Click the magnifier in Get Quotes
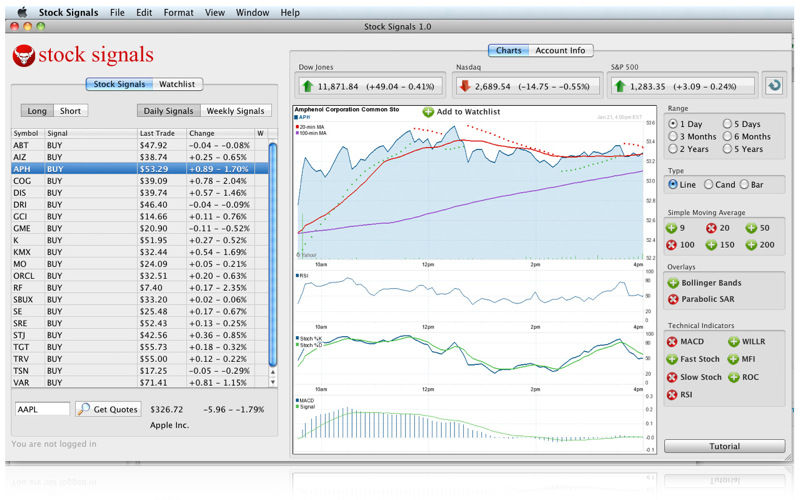This screenshot has width=800, height=500. coord(84,409)
